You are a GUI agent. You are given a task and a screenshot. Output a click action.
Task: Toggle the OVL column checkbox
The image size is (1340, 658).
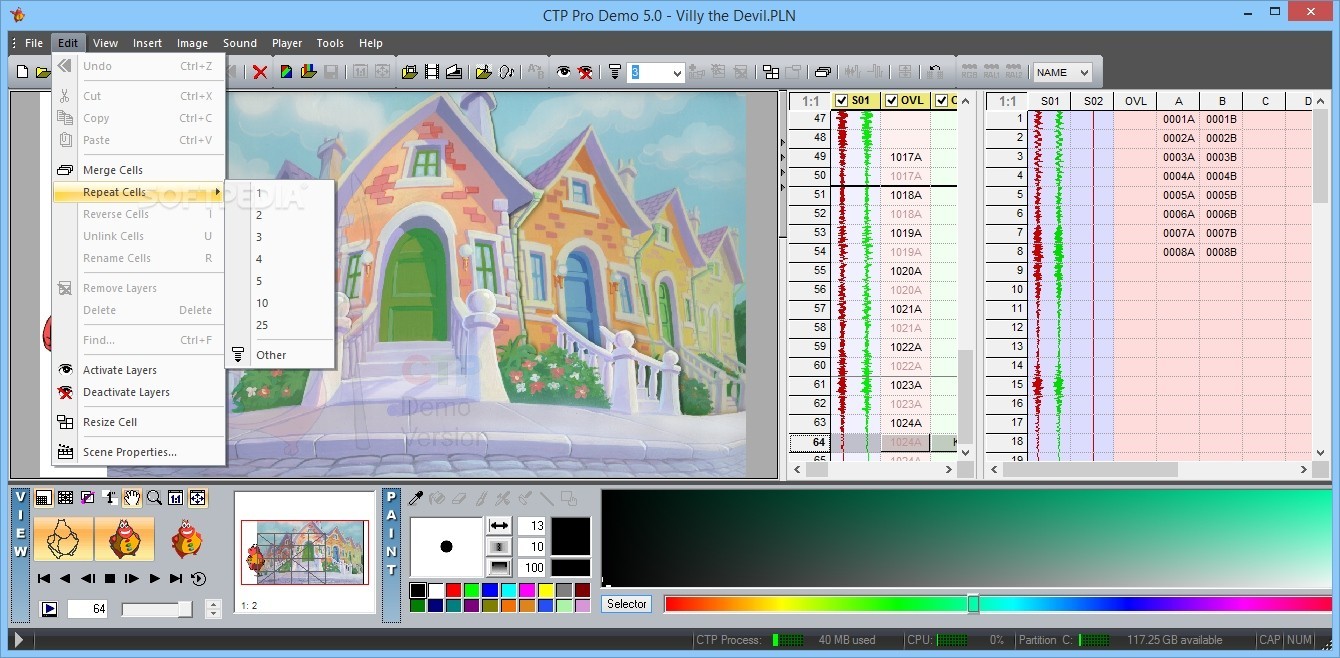coord(891,101)
